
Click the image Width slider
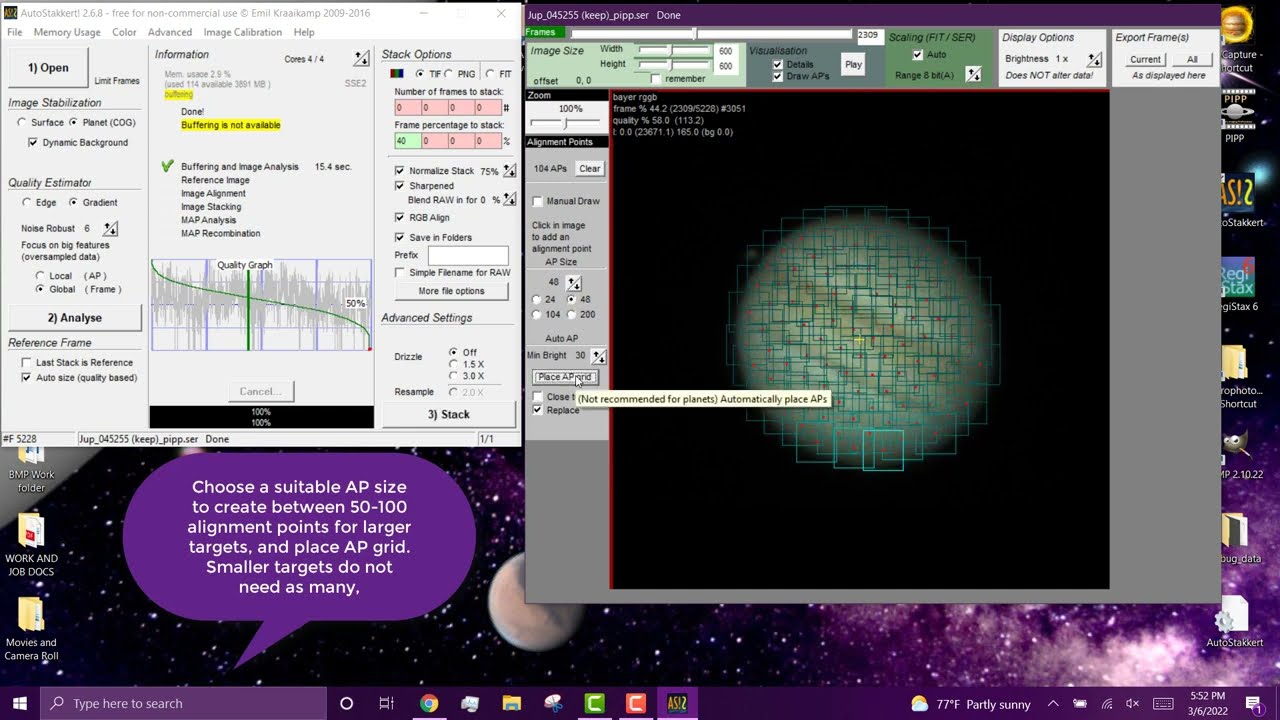pyautogui.click(x=673, y=49)
